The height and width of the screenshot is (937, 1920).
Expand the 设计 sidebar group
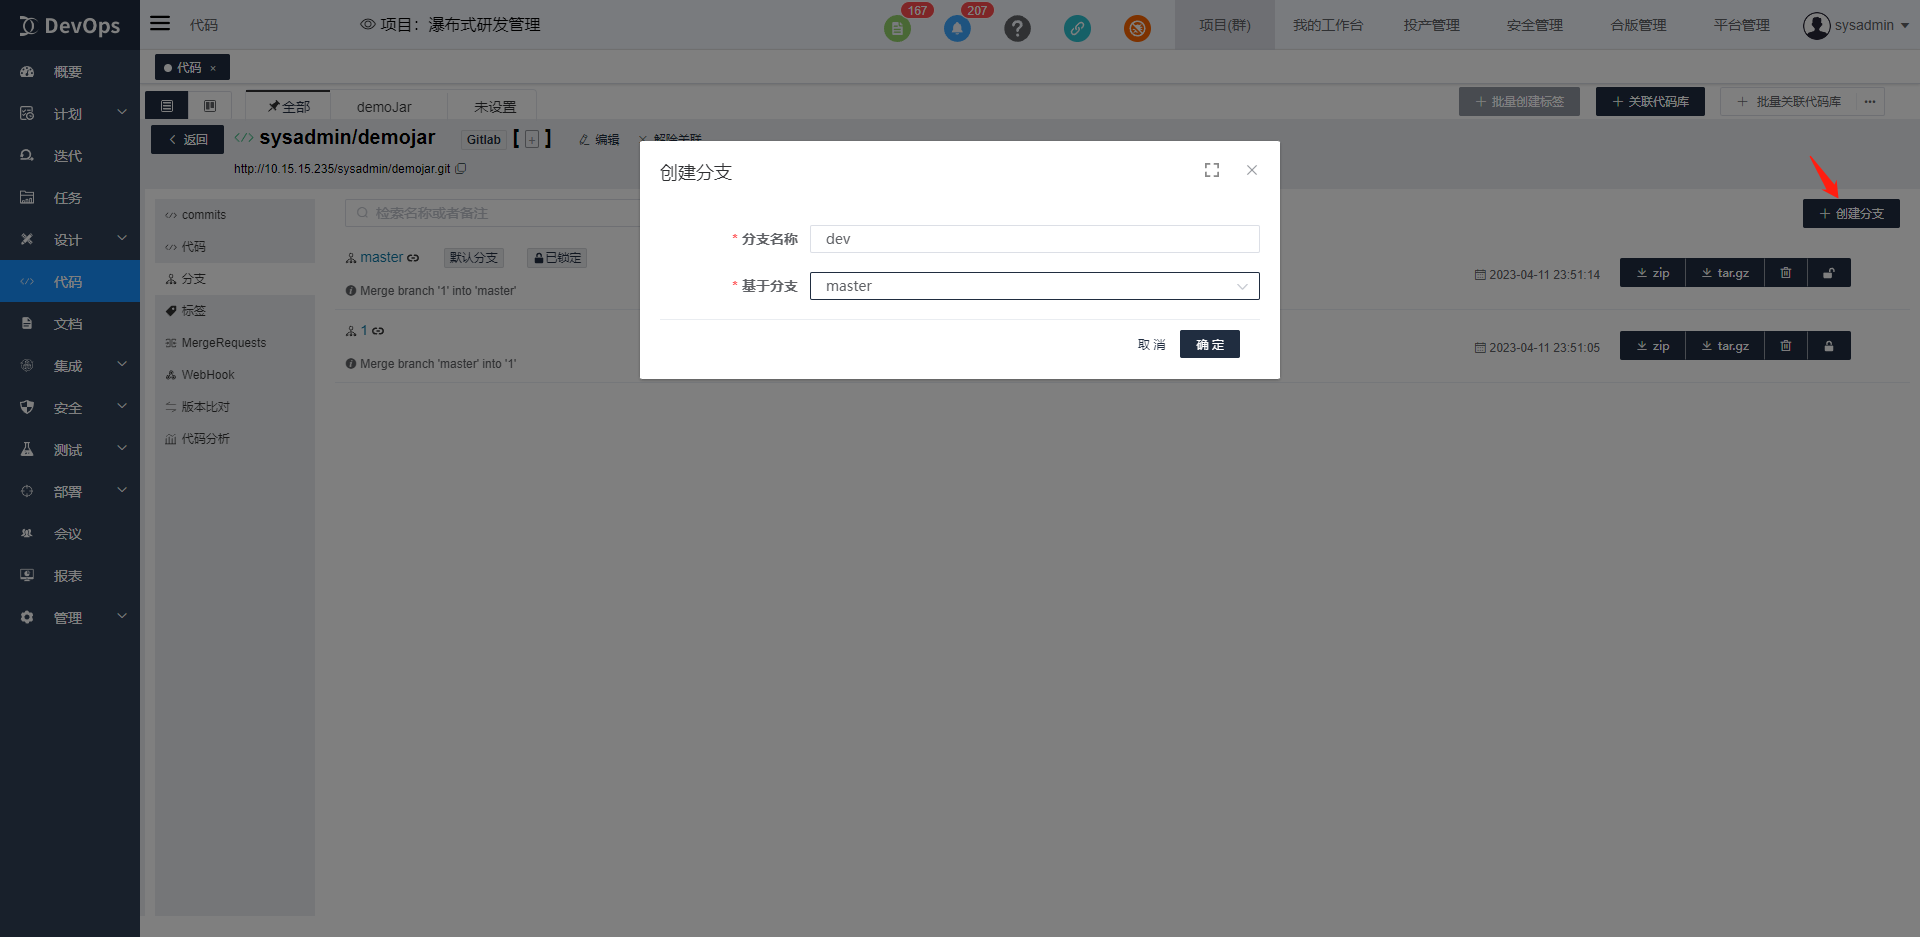(x=70, y=240)
